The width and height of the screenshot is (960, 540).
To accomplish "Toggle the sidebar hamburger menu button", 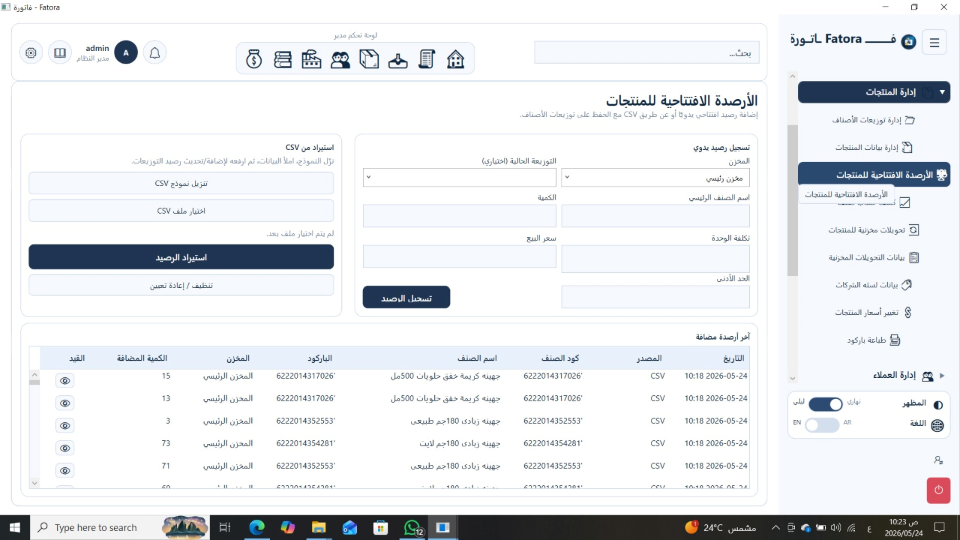I will [x=934, y=43].
